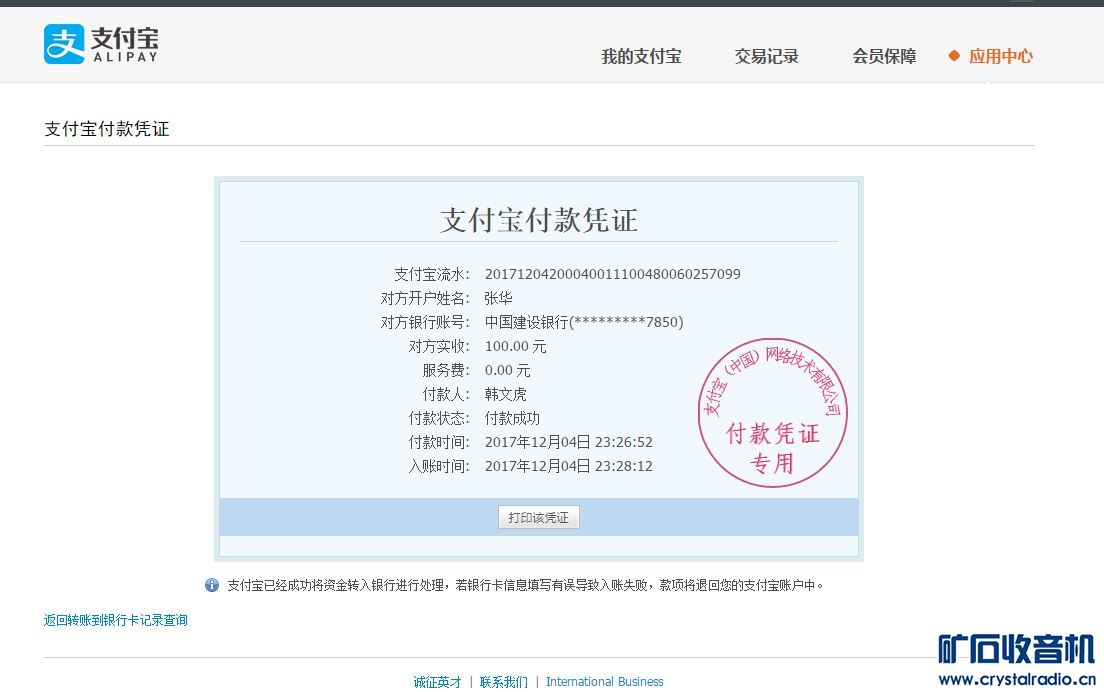The image size is (1104, 692).
Task: Click the received amount 100.00 元
Action: coord(515,346)
